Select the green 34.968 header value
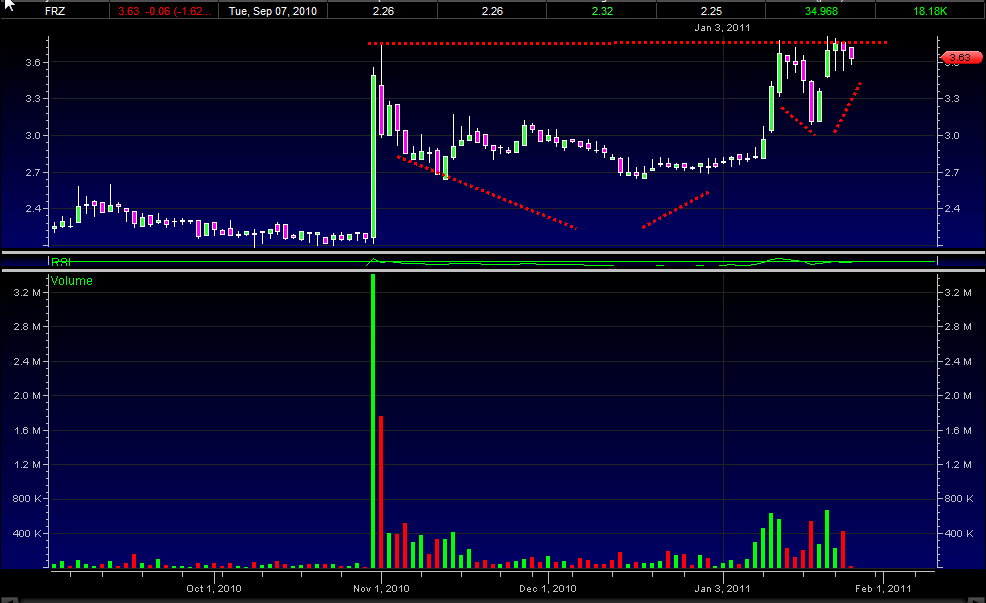The height and width of the screenshot is (603, 986). (821, 11)
